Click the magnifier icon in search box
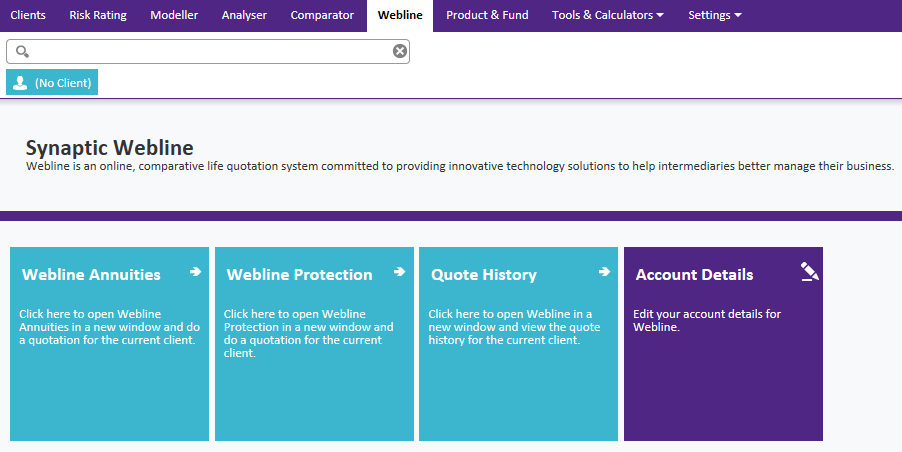Image resolution: width=902 pixels, height=452 pixels. [22, 52]
